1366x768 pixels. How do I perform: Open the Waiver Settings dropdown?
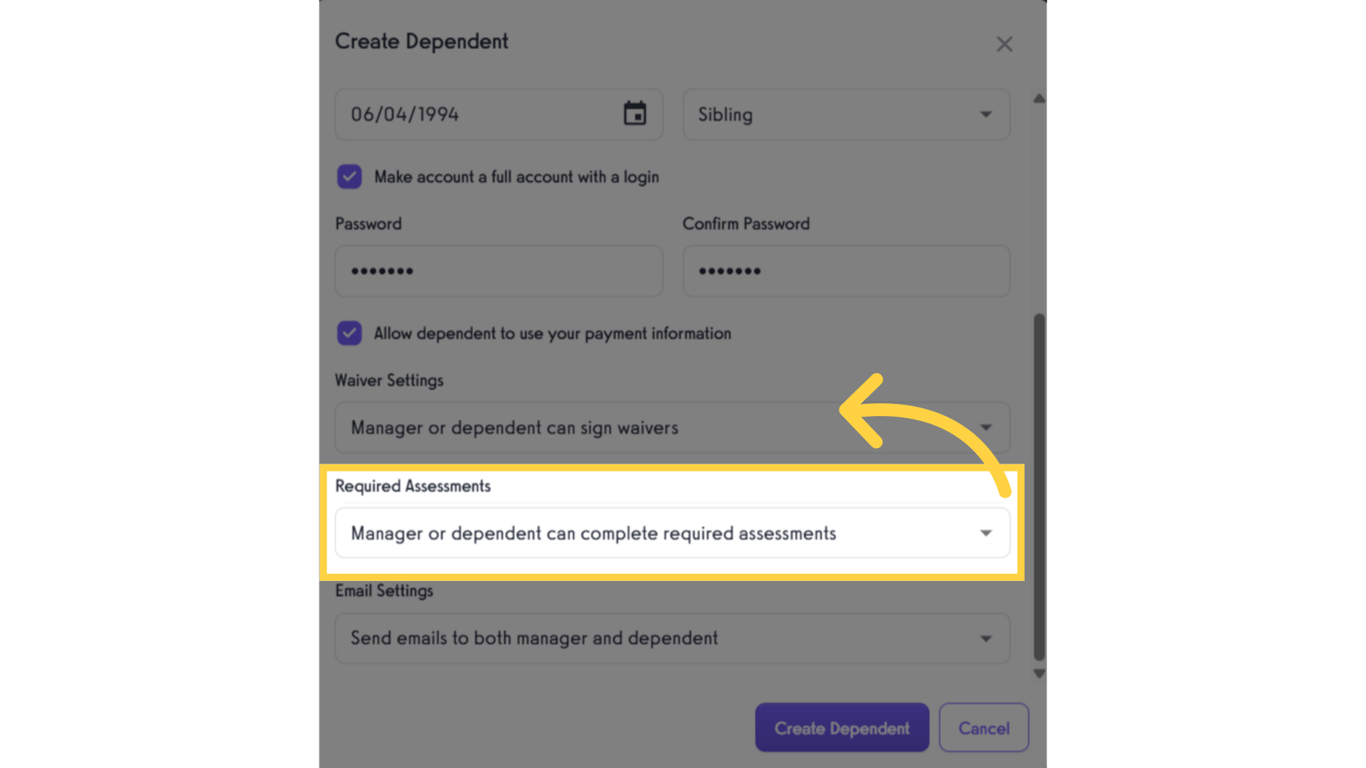tap(671, 427)
